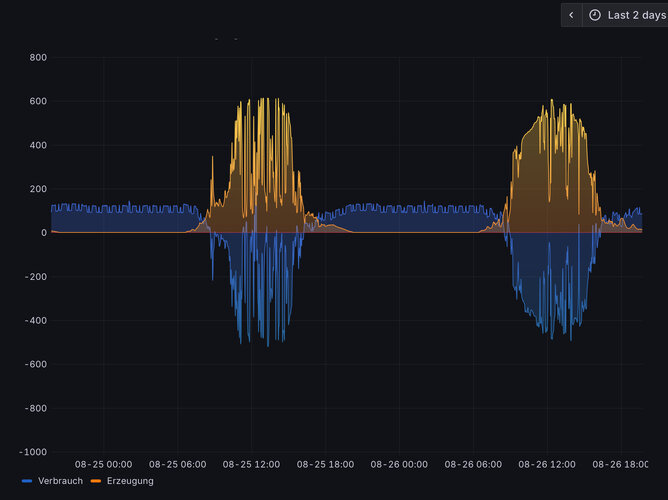Click the 08-25 06:00 x-axis time label

[x=178, y=464]
